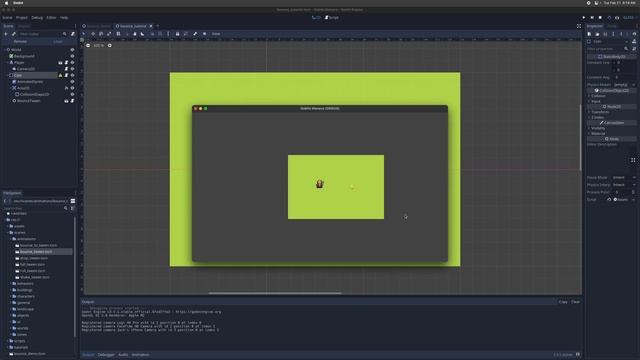Toggle visibility of the Cake node

click(72, 75)
